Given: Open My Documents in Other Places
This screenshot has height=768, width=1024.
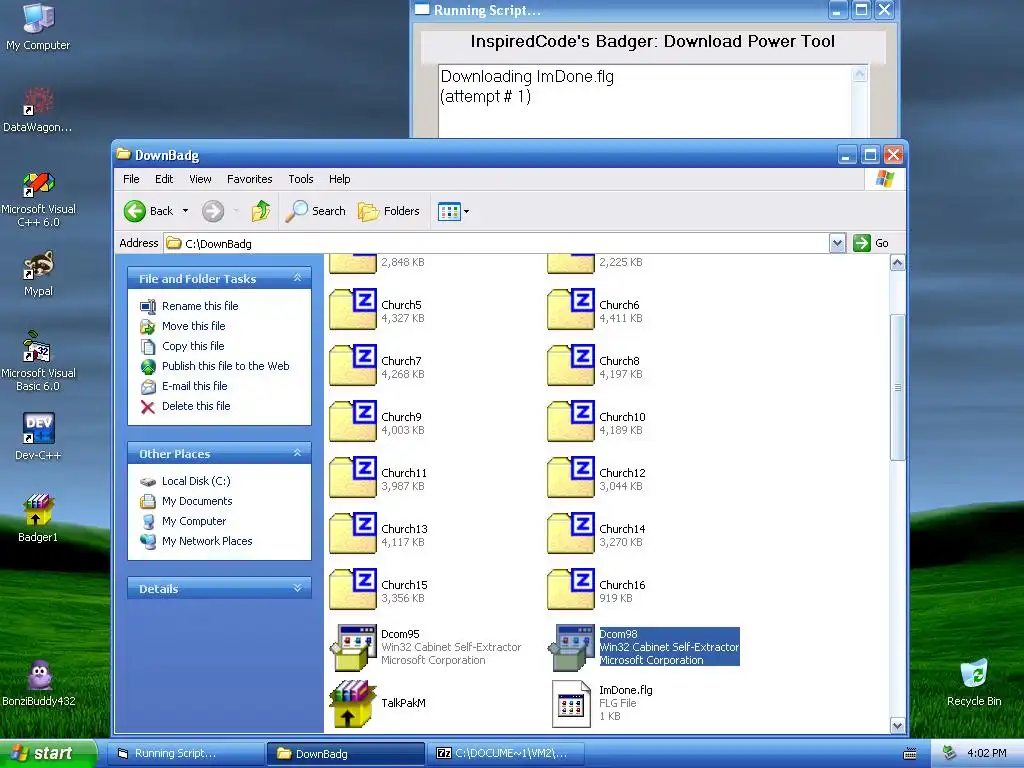Looking at the screenshot, I should click(x=197, y=501).
